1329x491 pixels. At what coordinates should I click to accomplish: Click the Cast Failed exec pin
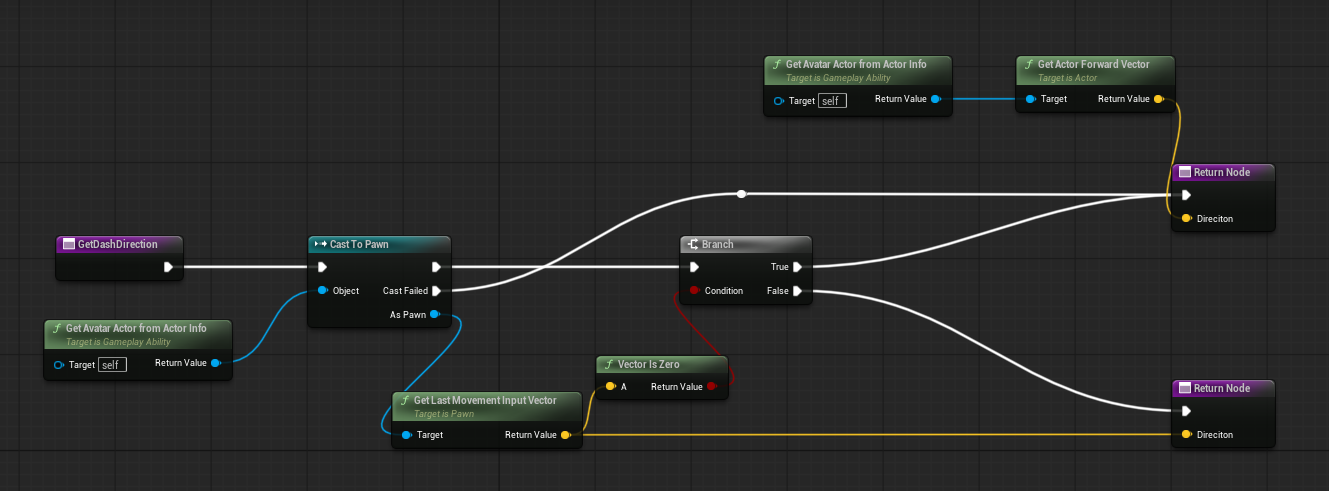click(436, 291)
